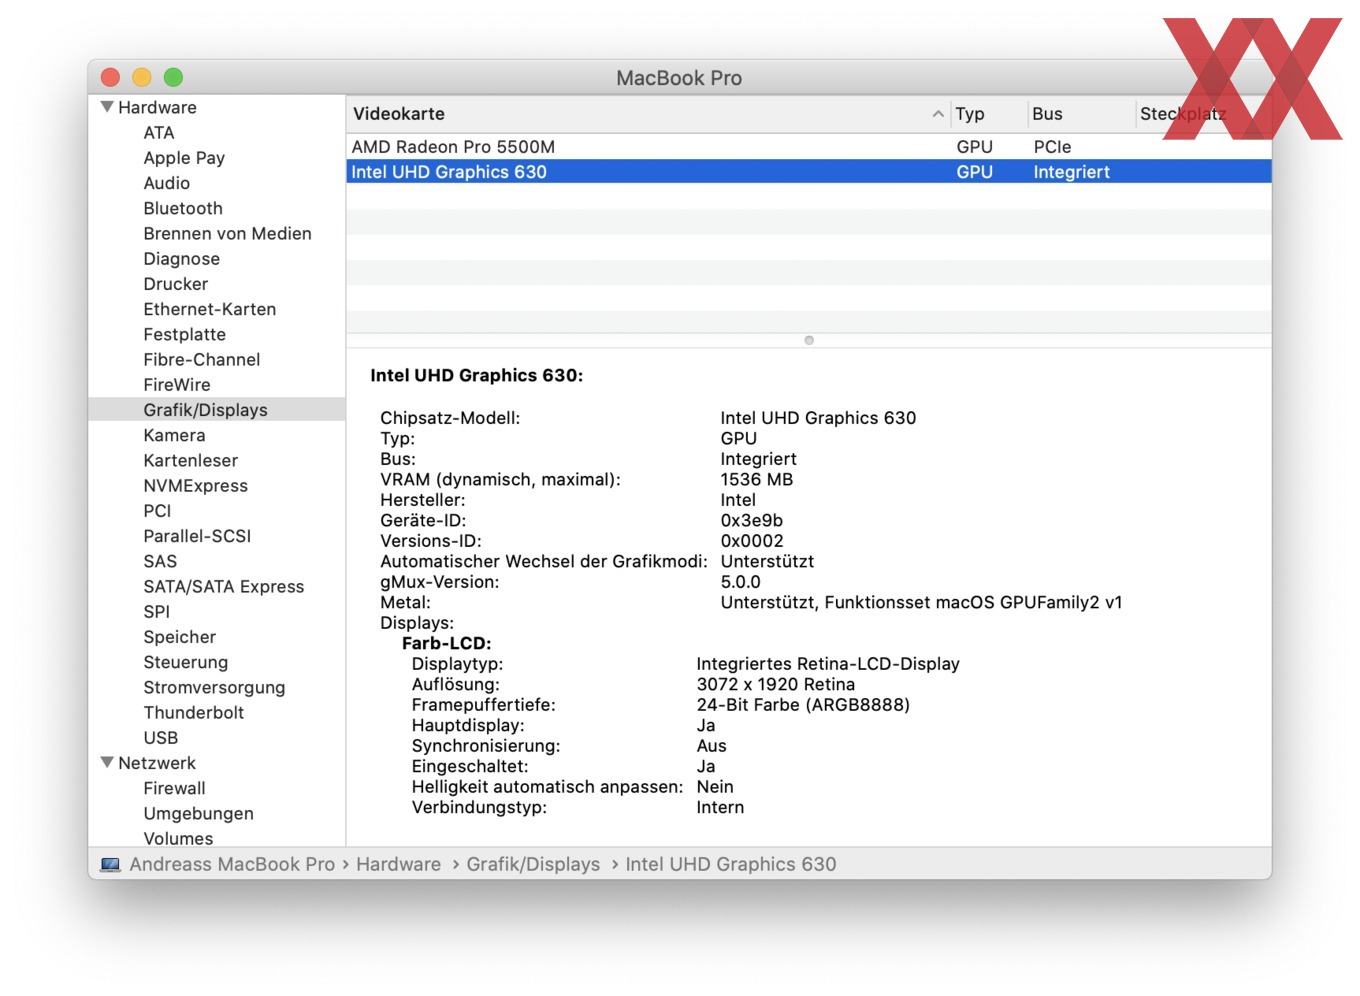
Task: Select Ethernet-Karten in the sidebar
Action: 209,309
